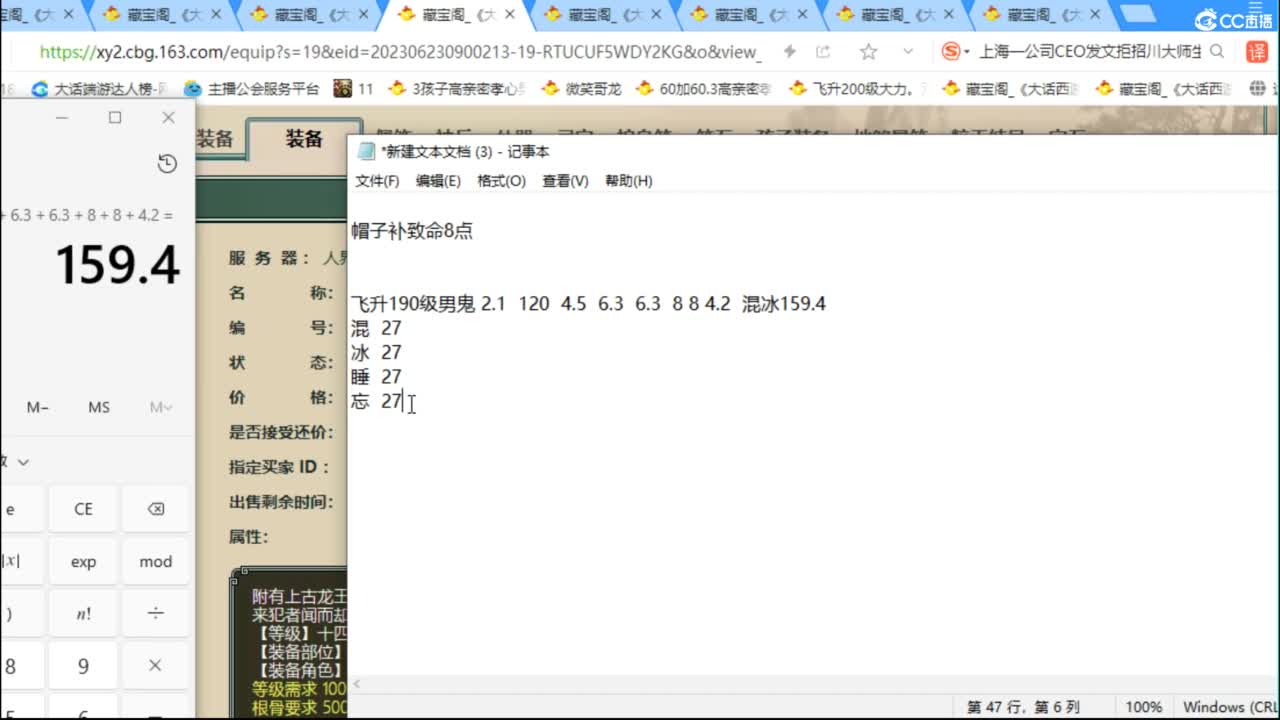
Task: Open the bookmark labeled 11
Action: 354,89
